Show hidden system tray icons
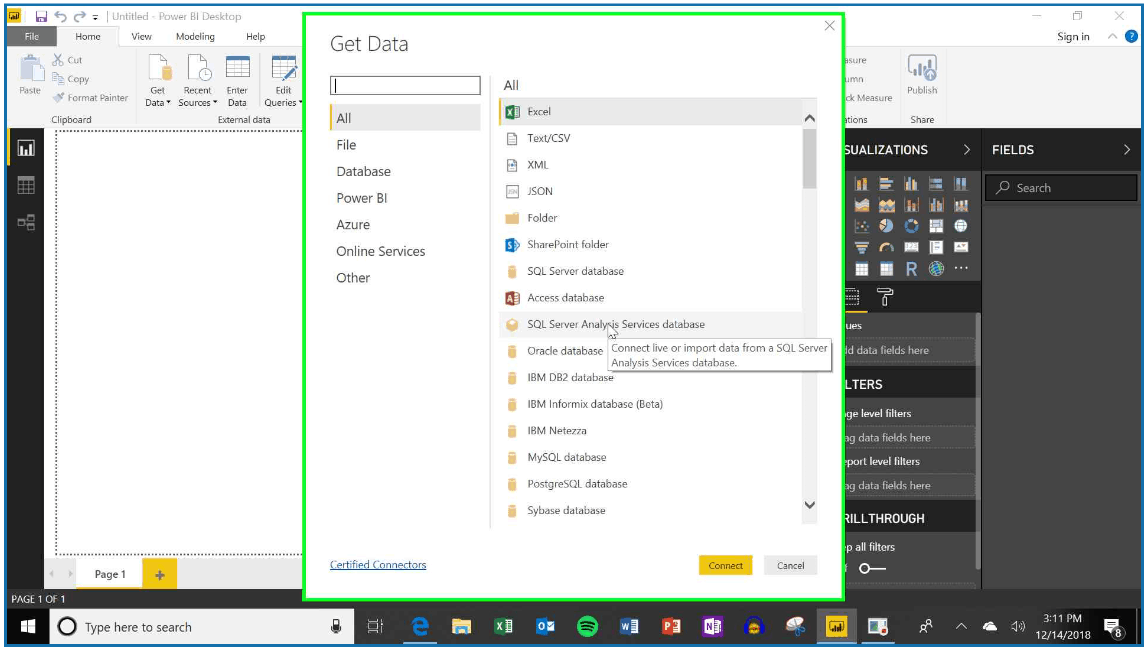The width and height of the screenshot is (1148, 649). click(961, 626)
